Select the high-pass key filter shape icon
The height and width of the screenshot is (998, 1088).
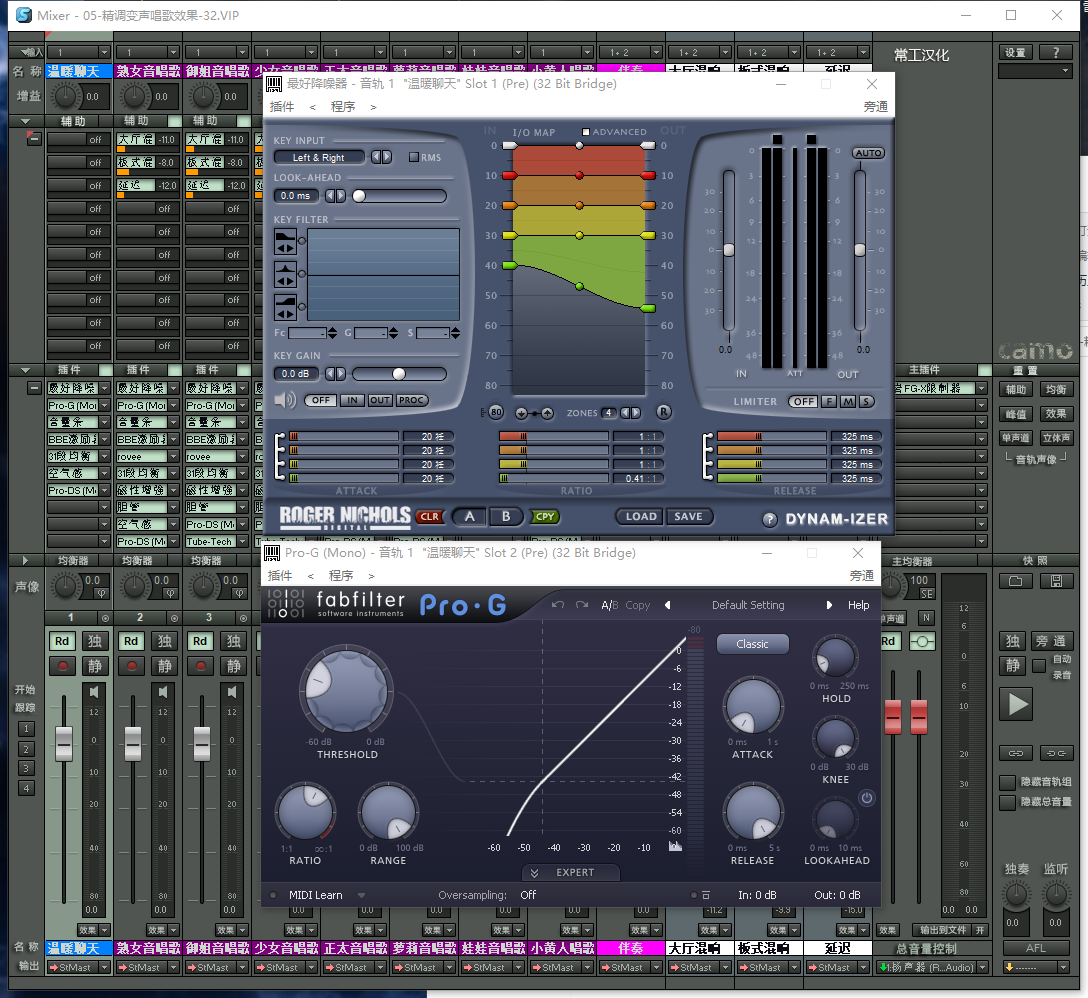(x=285, y=306)
